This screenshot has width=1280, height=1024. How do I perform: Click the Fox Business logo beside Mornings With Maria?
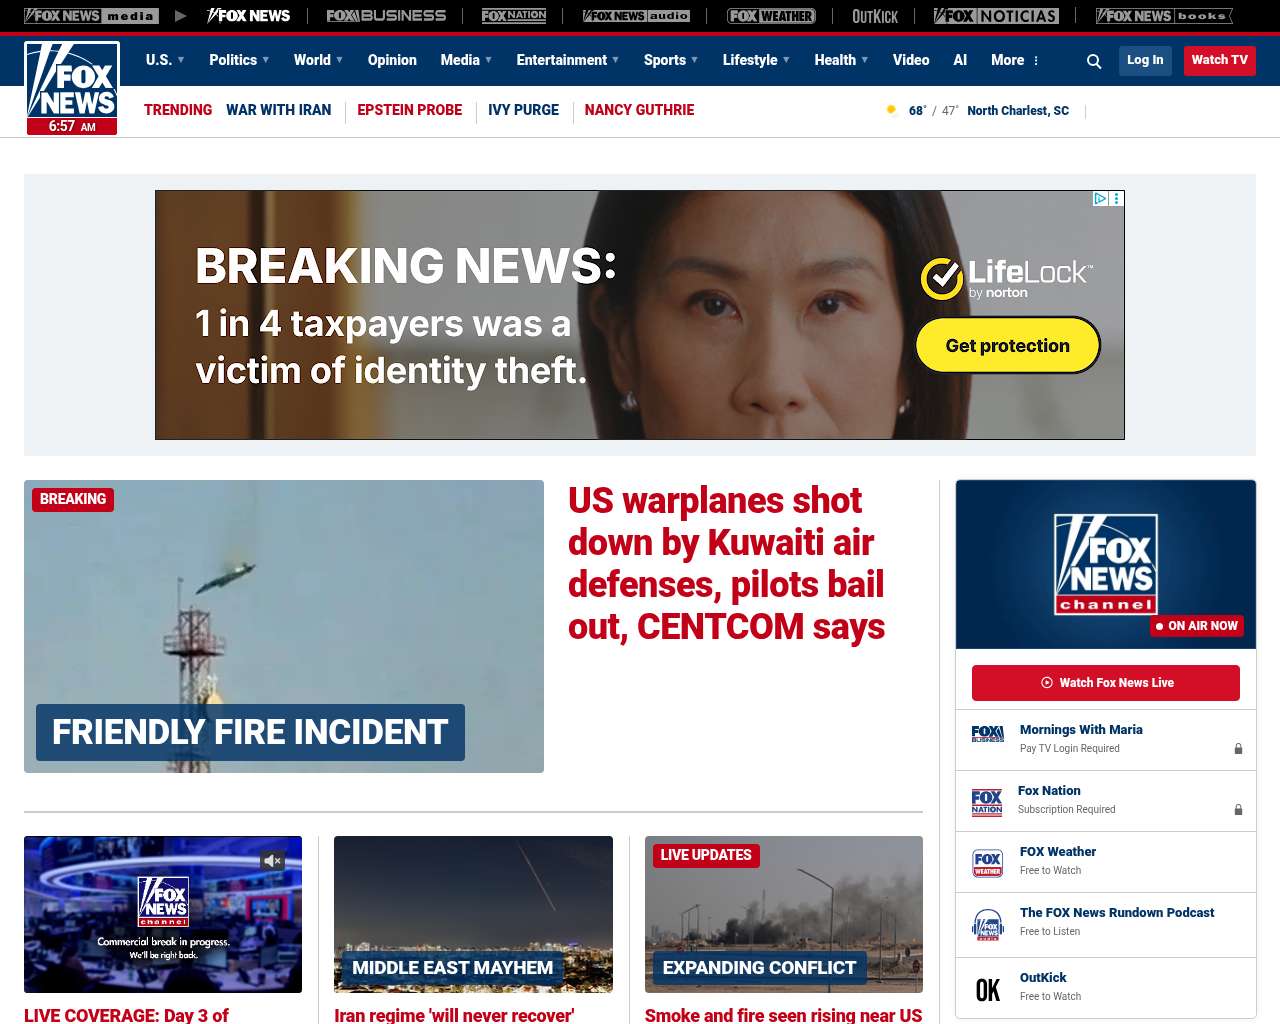tap(988, 734)
